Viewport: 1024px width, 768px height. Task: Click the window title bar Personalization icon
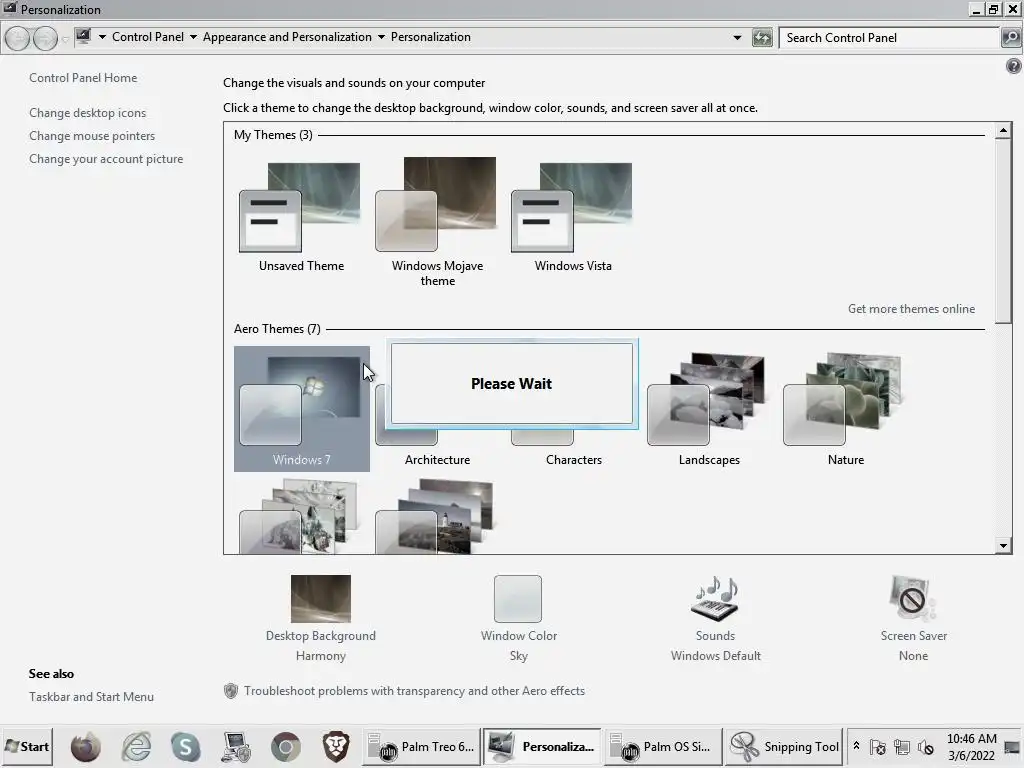[10, 8]
